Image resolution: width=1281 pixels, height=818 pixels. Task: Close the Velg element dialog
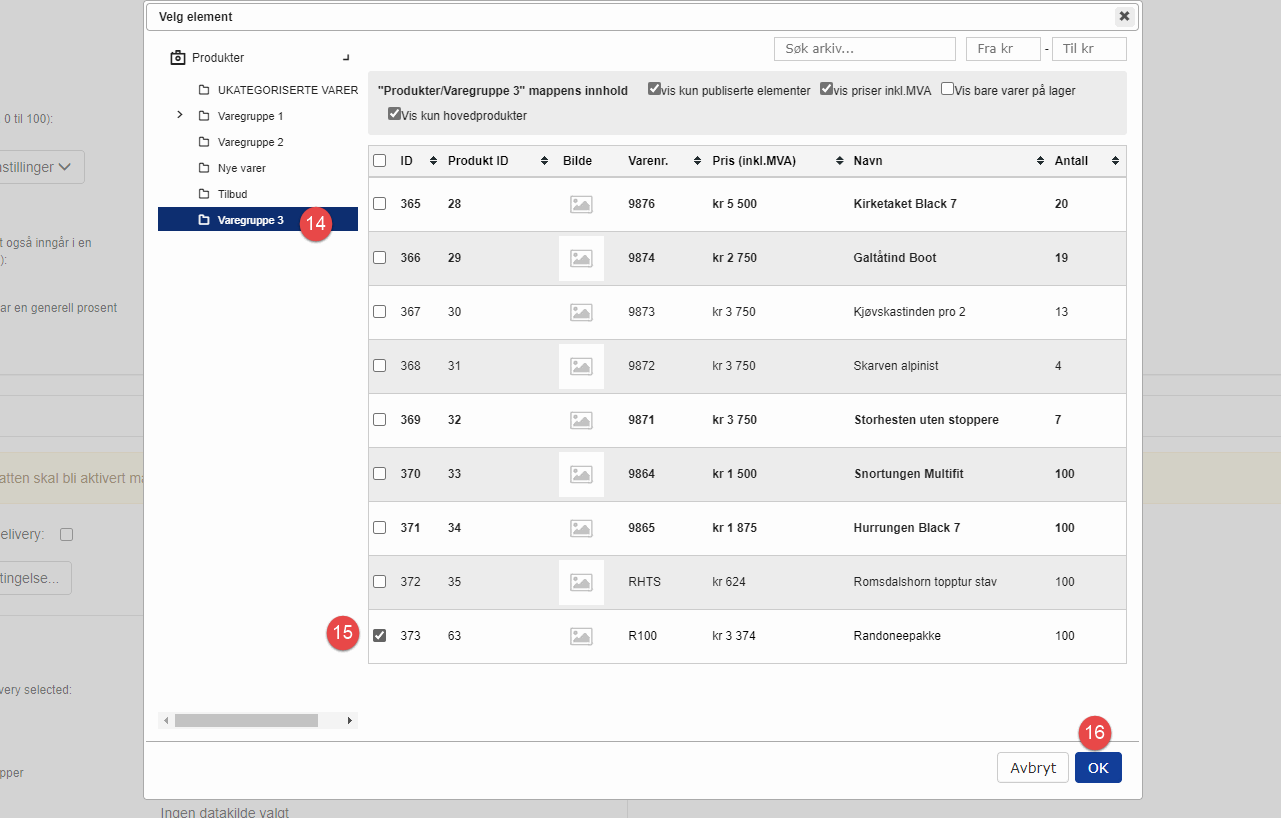click(x=1124, y=16)
